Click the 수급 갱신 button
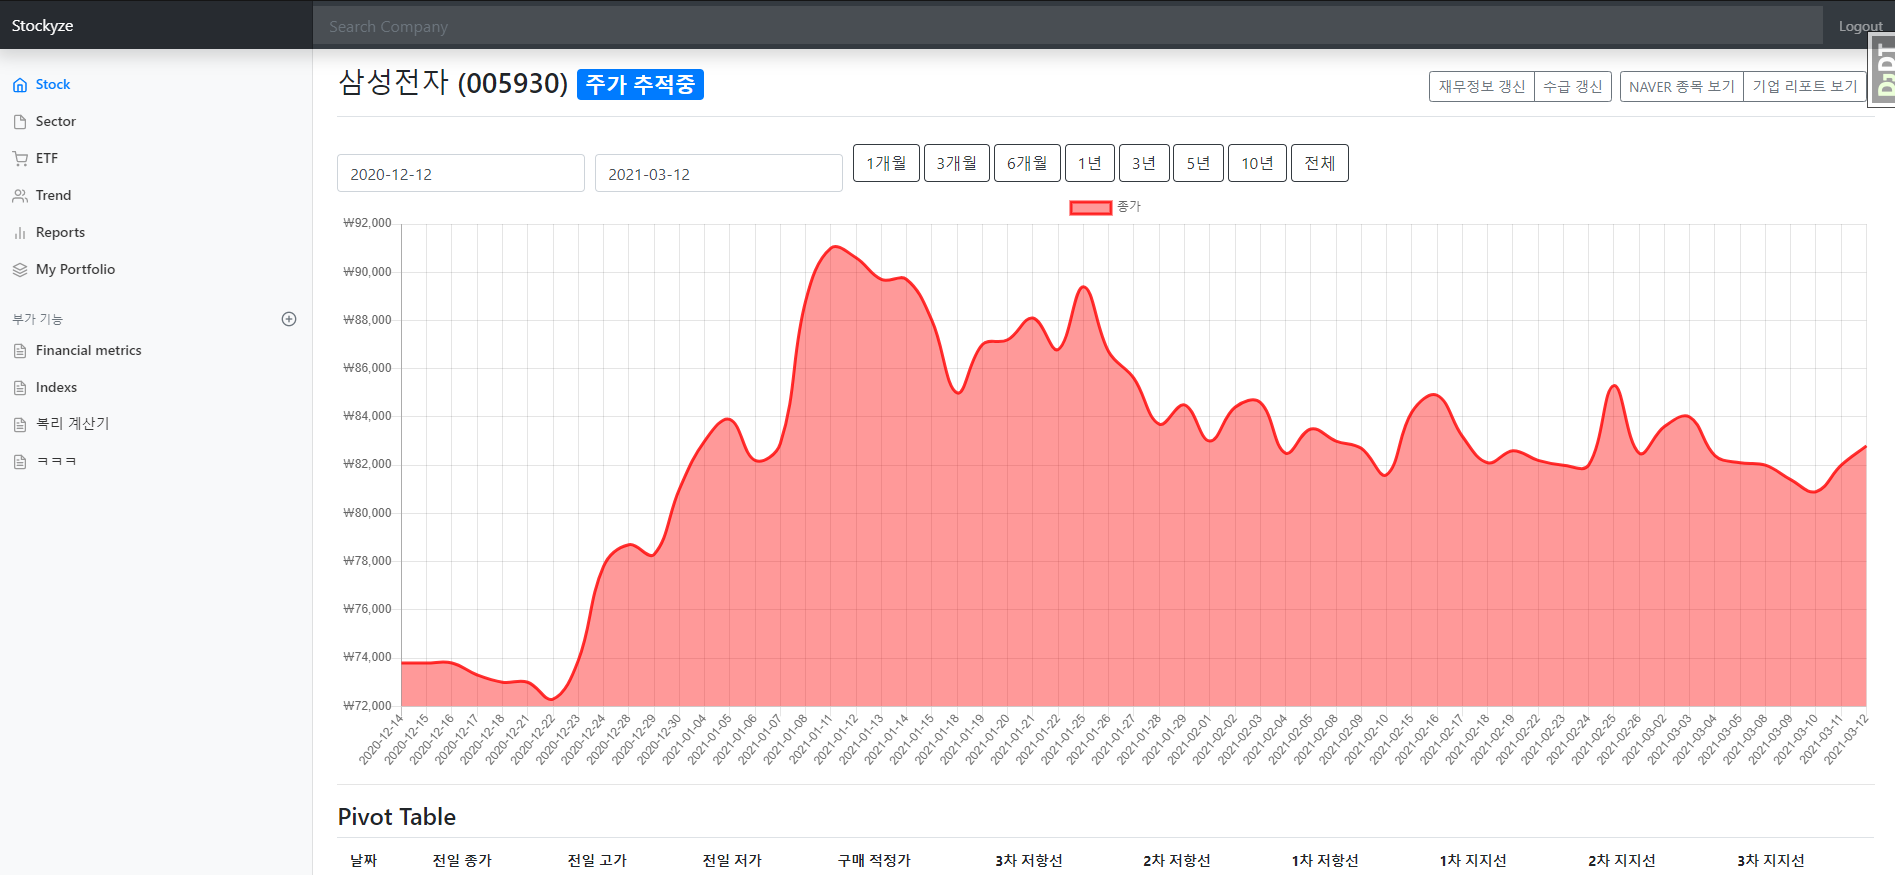The height and width of the screenshot is (875, 1895). tap(1573, 87)
